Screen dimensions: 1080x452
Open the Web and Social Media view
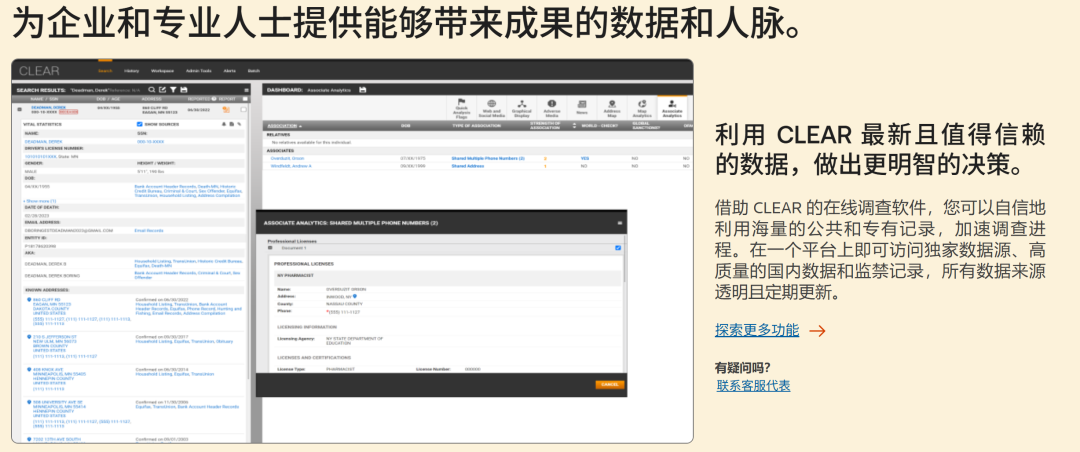pyautogui.click(x=491, y=108)
